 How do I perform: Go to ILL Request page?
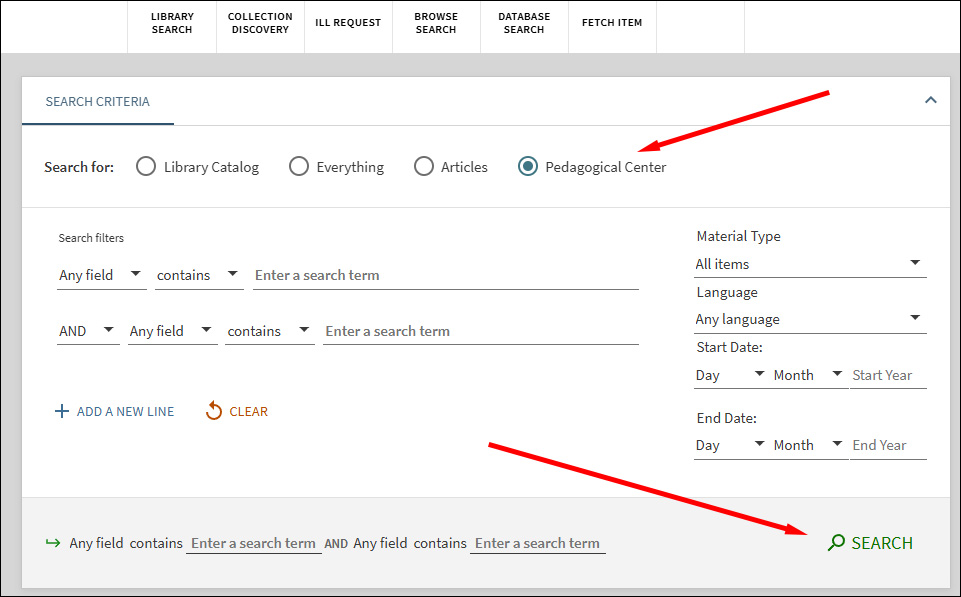point(348,23)
